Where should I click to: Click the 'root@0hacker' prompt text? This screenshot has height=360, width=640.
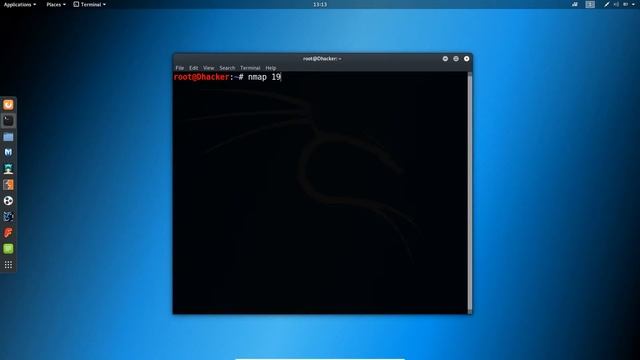pos(201,77)
